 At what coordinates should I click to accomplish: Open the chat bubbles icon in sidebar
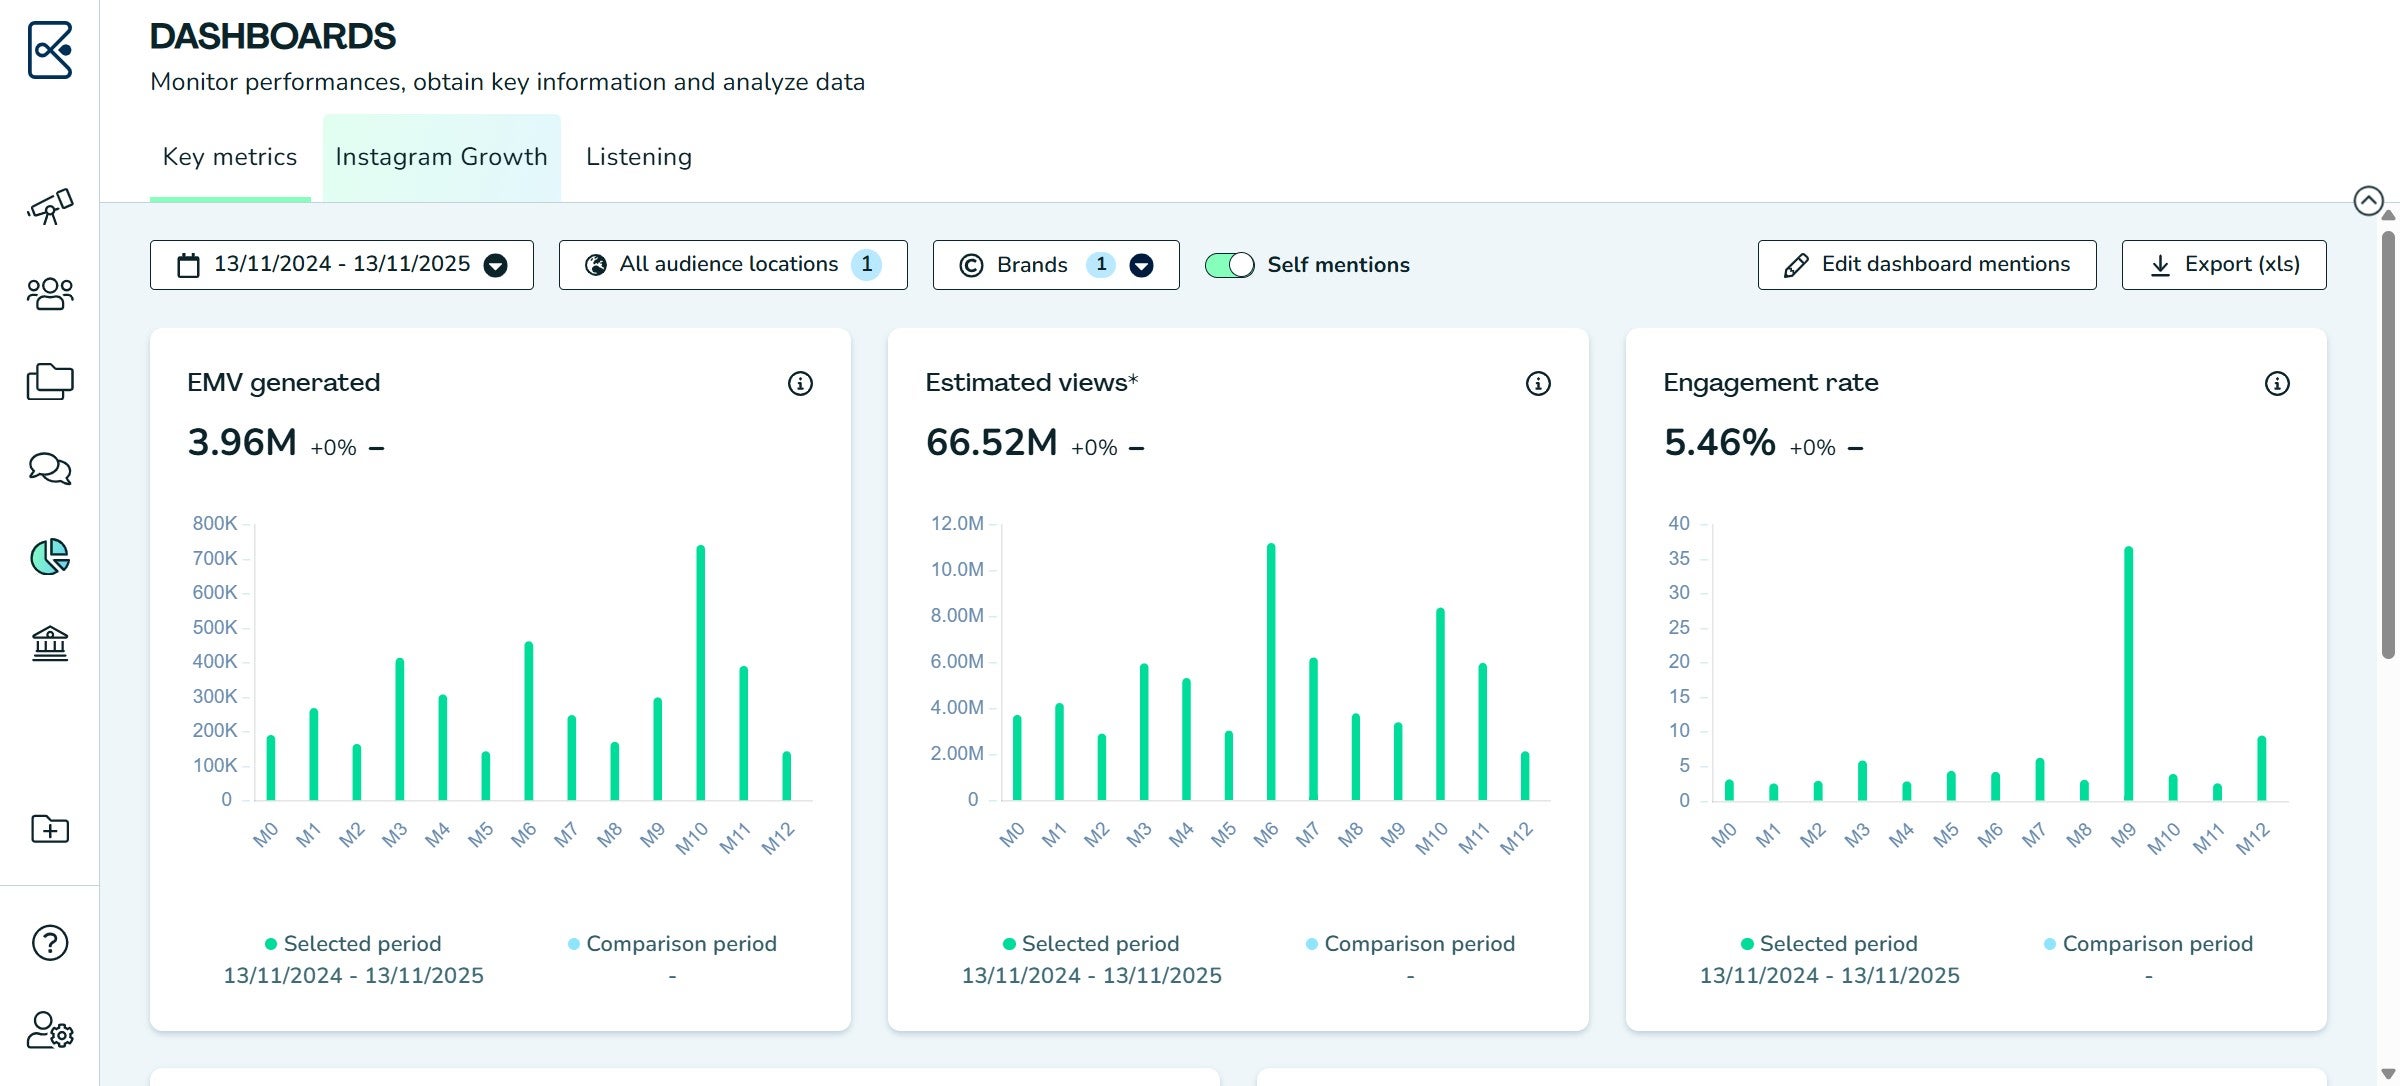point(50,468)
